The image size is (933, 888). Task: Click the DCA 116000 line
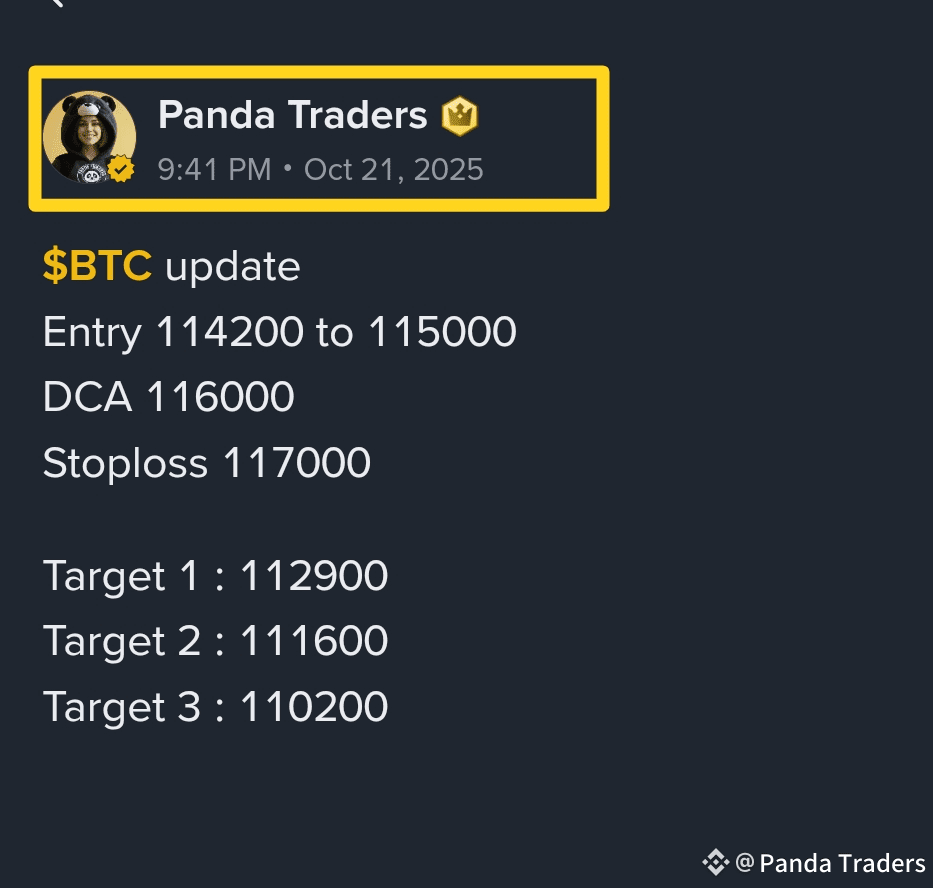coord(168,397)
